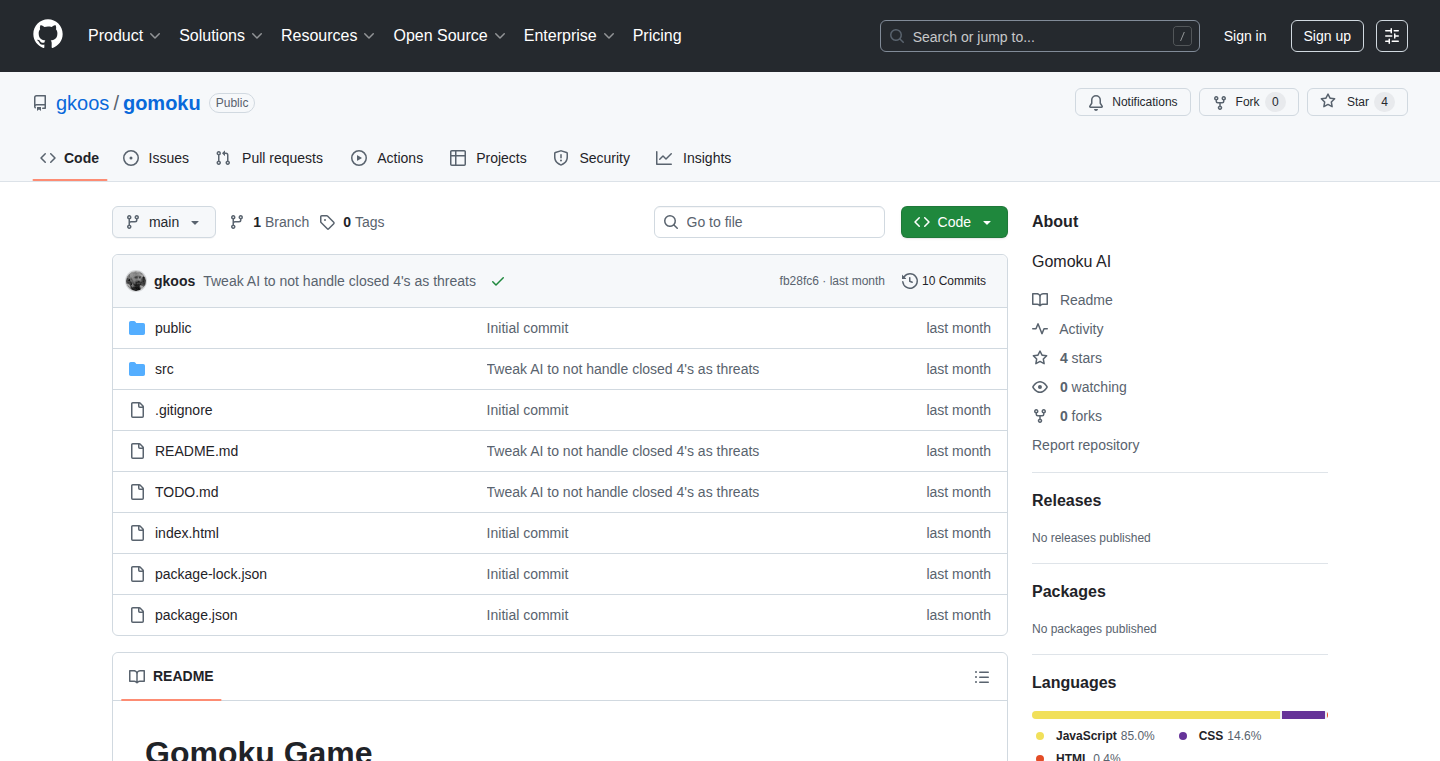The image size is (1440, 761).
Task: Click the tag icon next to 0 Tags
Action: (327, 222)
